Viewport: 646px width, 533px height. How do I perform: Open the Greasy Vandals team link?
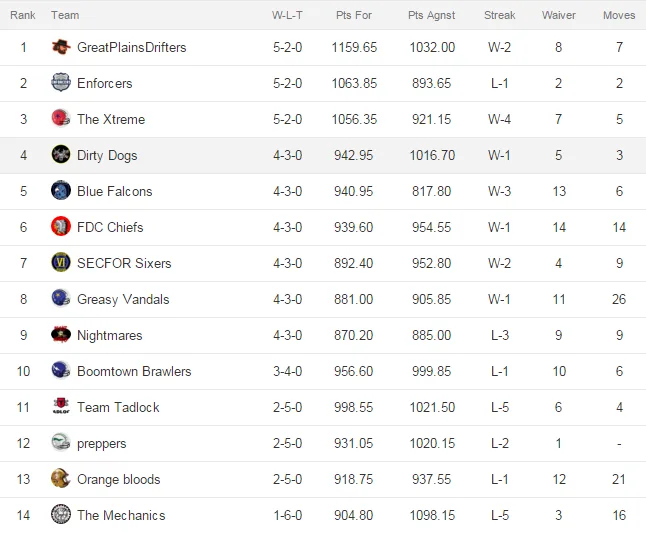click(x=123, y=299)
